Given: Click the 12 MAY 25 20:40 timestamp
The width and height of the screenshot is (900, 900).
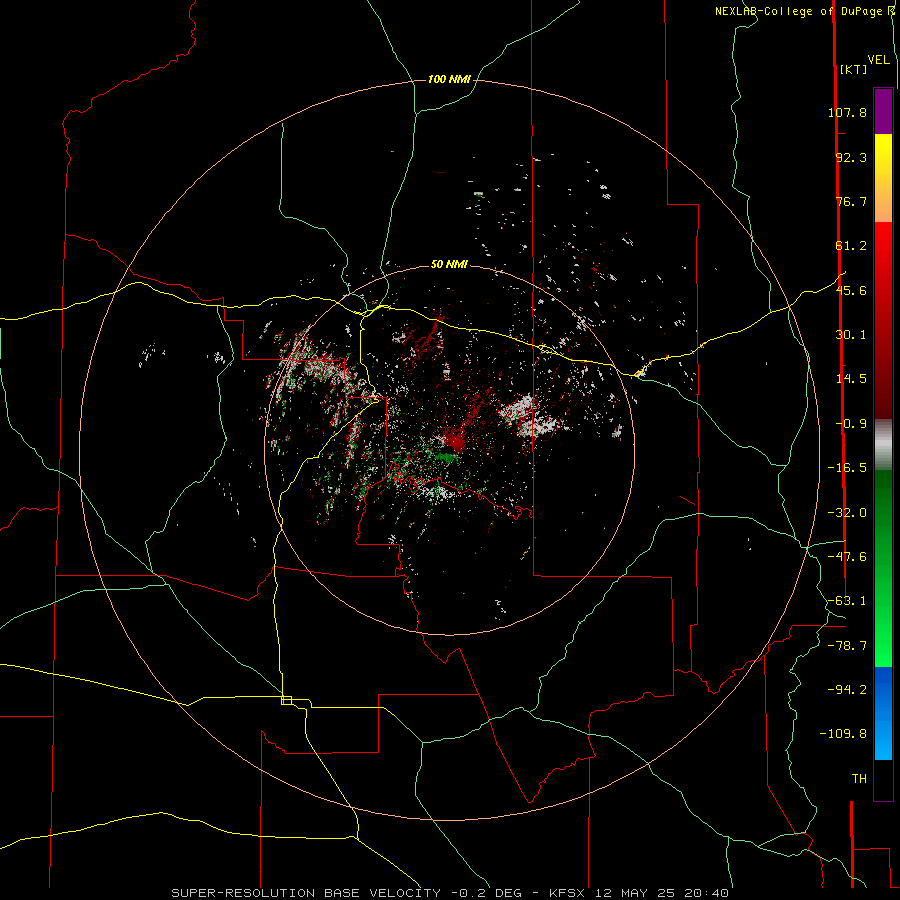Looking at the screenshot, I should 661,893.
